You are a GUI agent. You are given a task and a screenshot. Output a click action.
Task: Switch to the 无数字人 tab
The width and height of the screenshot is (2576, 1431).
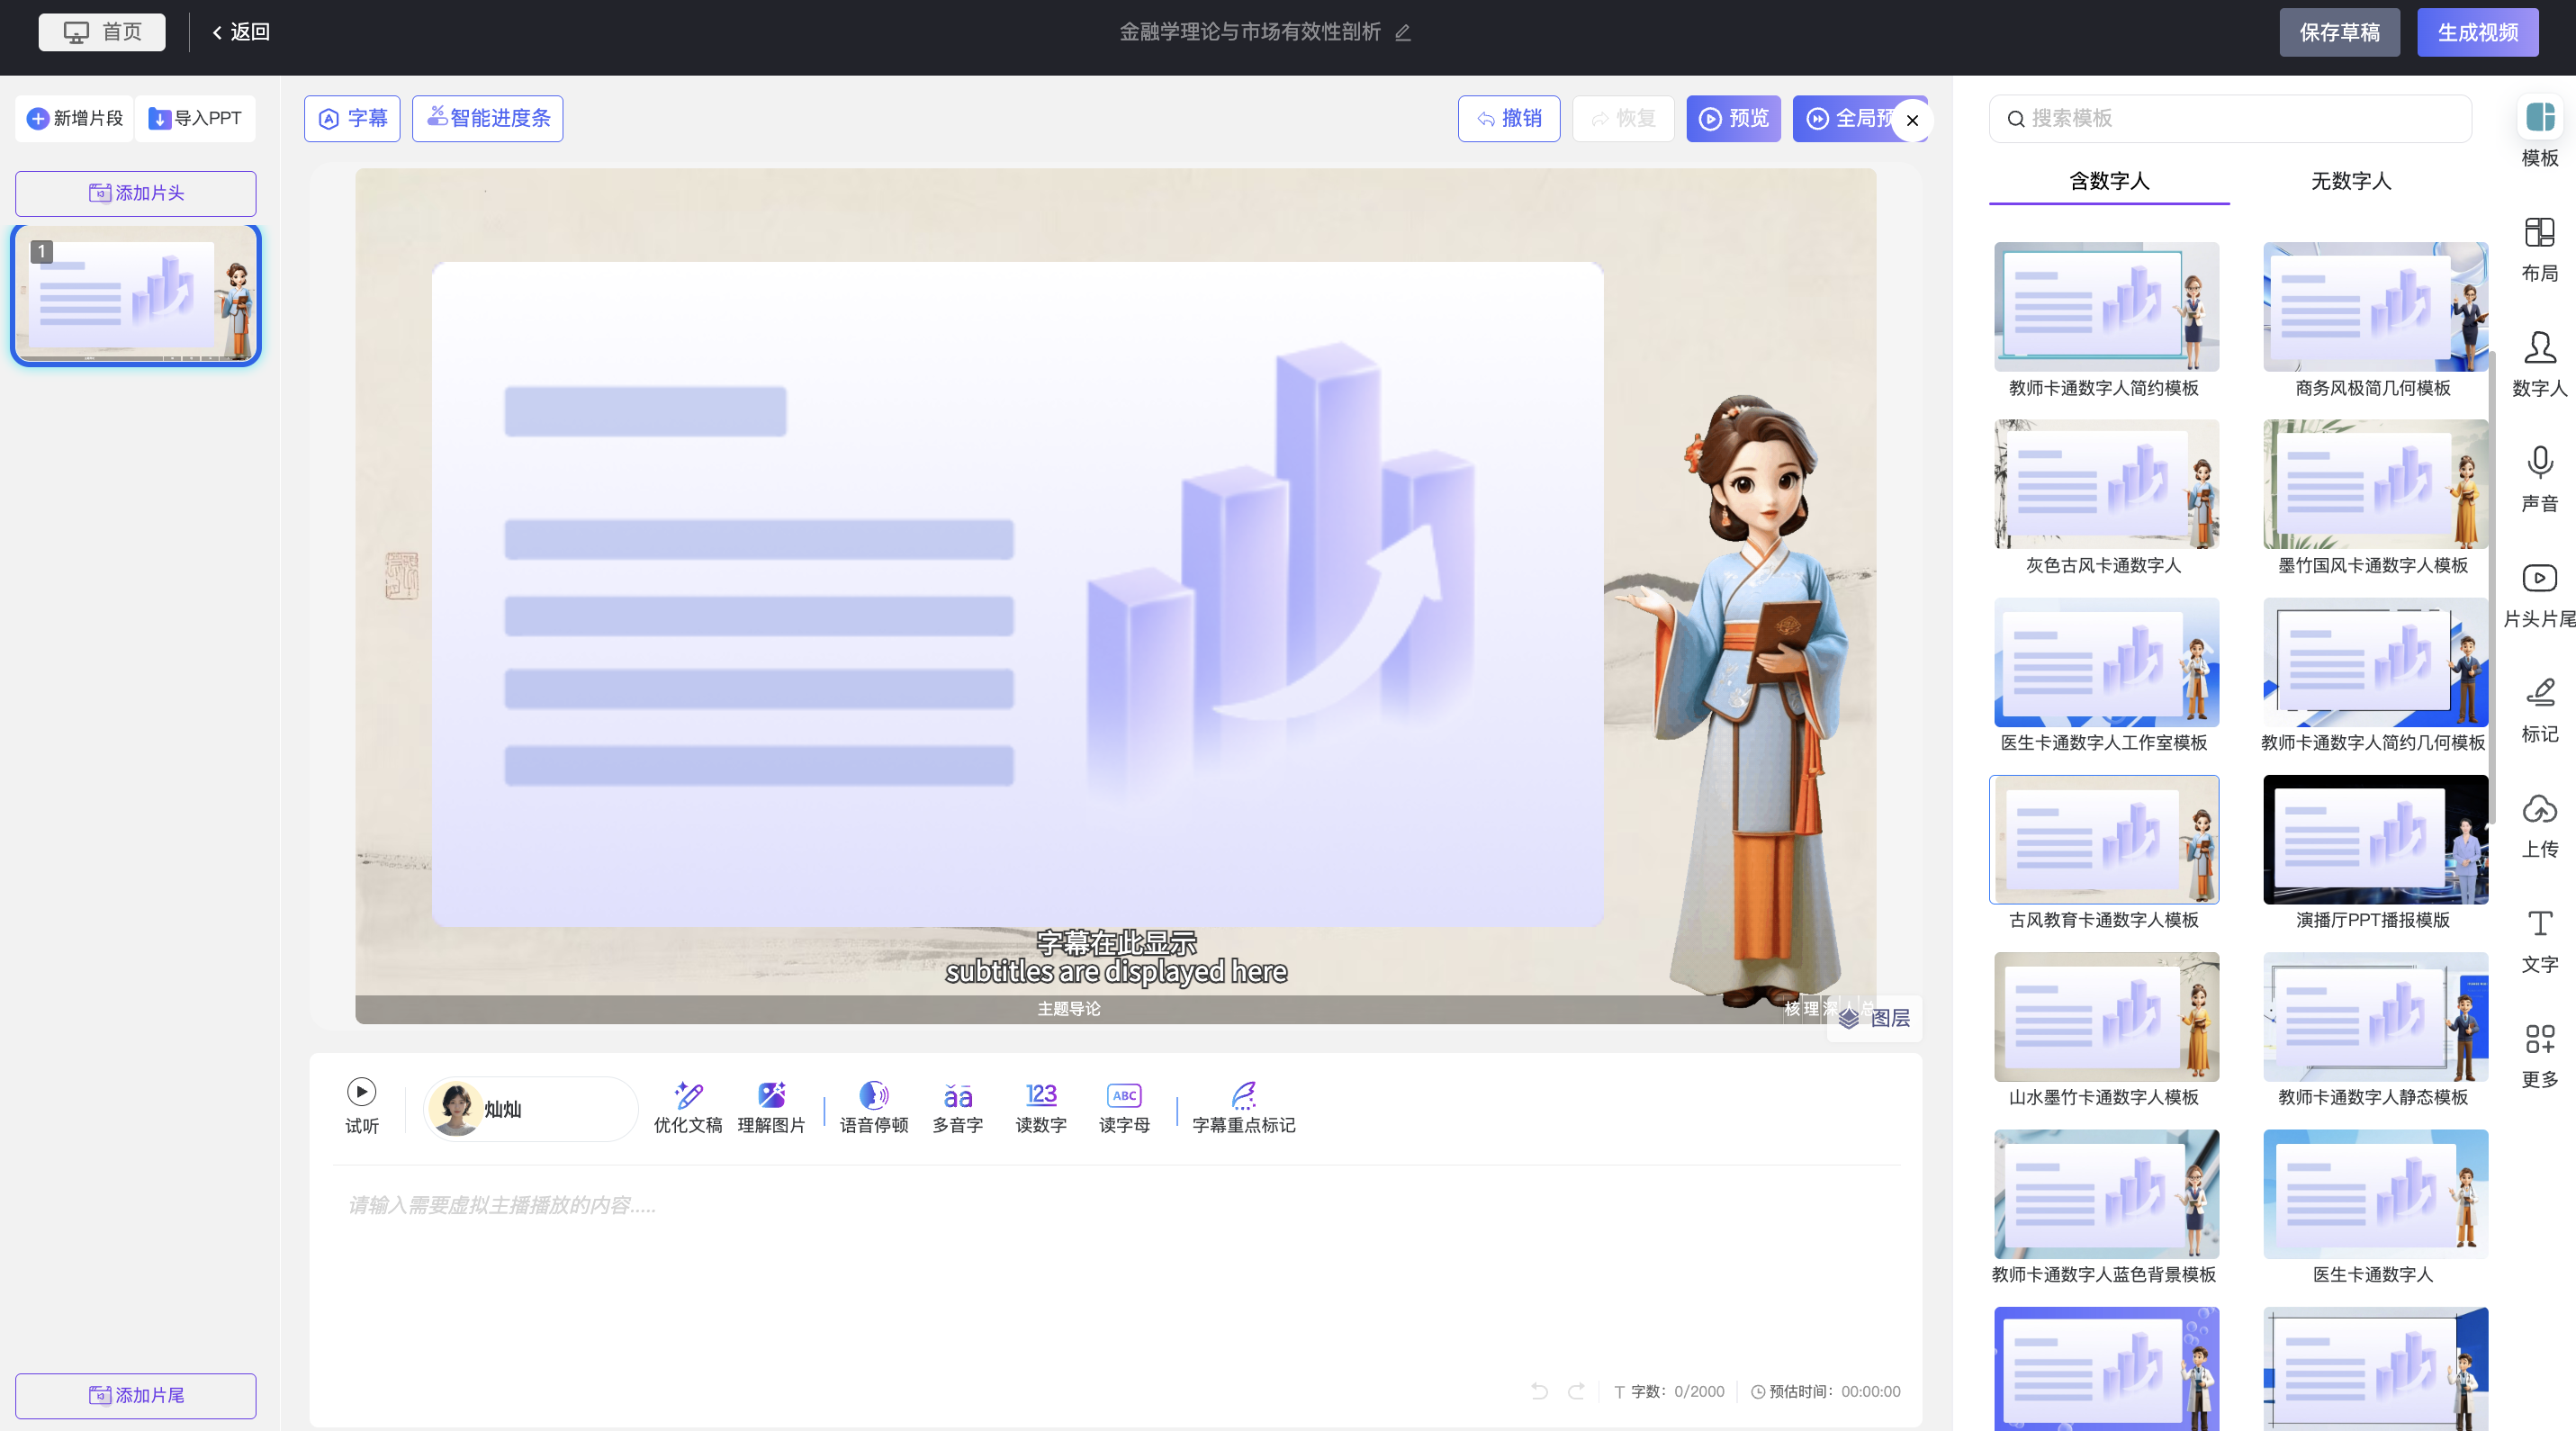pos(2350,181)
